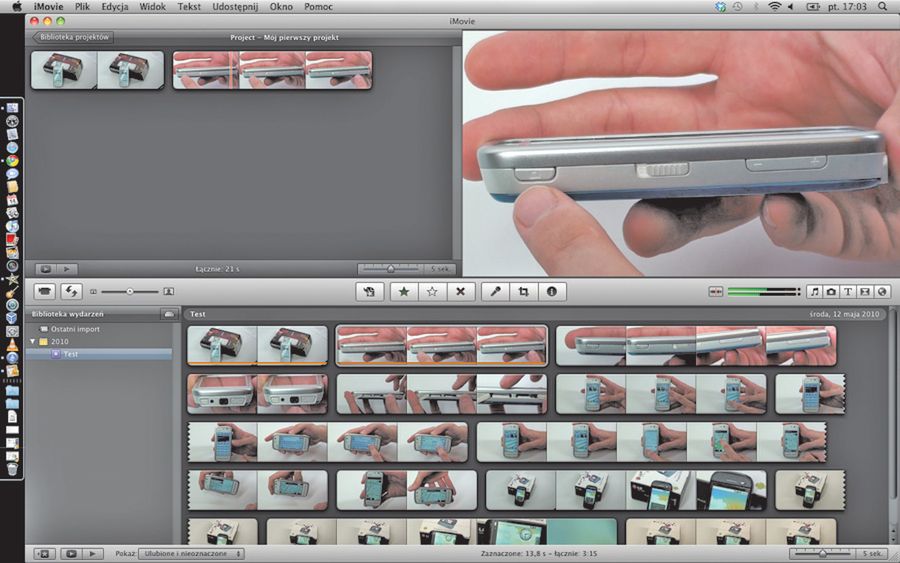Adjust project frames-per-thumbnail slider
900x563 pixels.
[x=391, y=269]
